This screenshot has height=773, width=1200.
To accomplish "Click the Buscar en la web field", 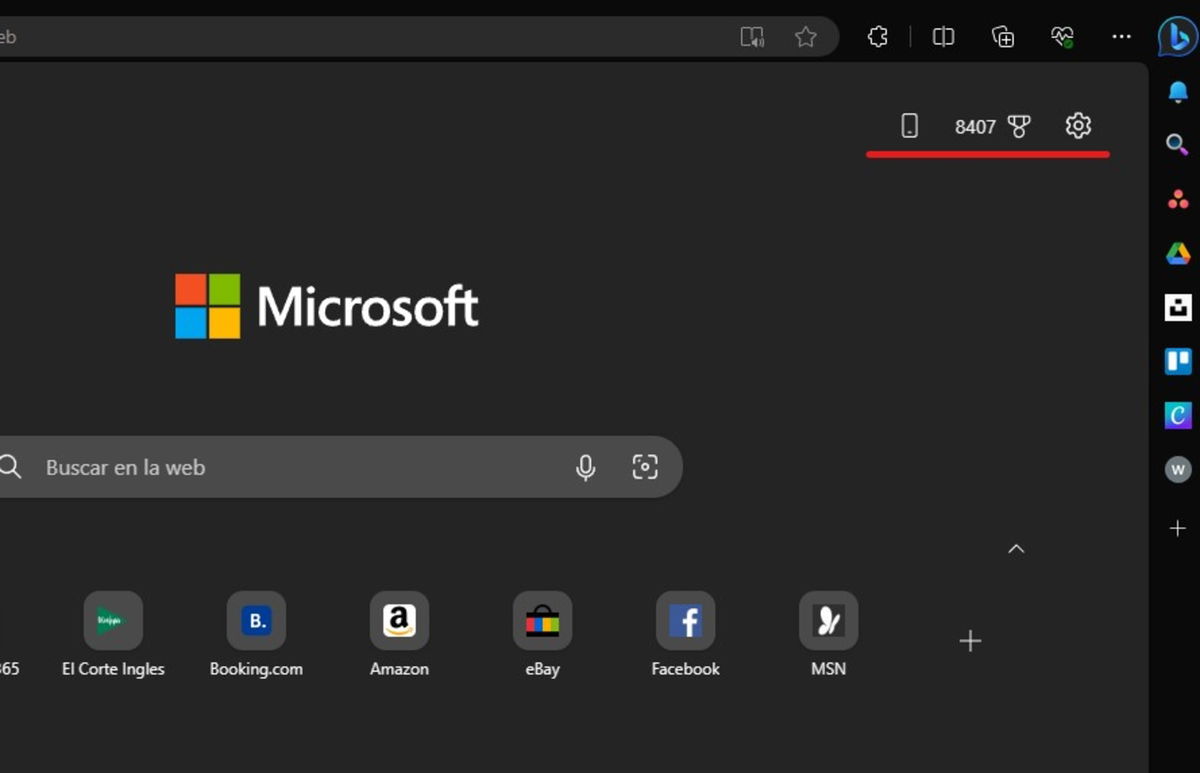I will pos(300,466).
